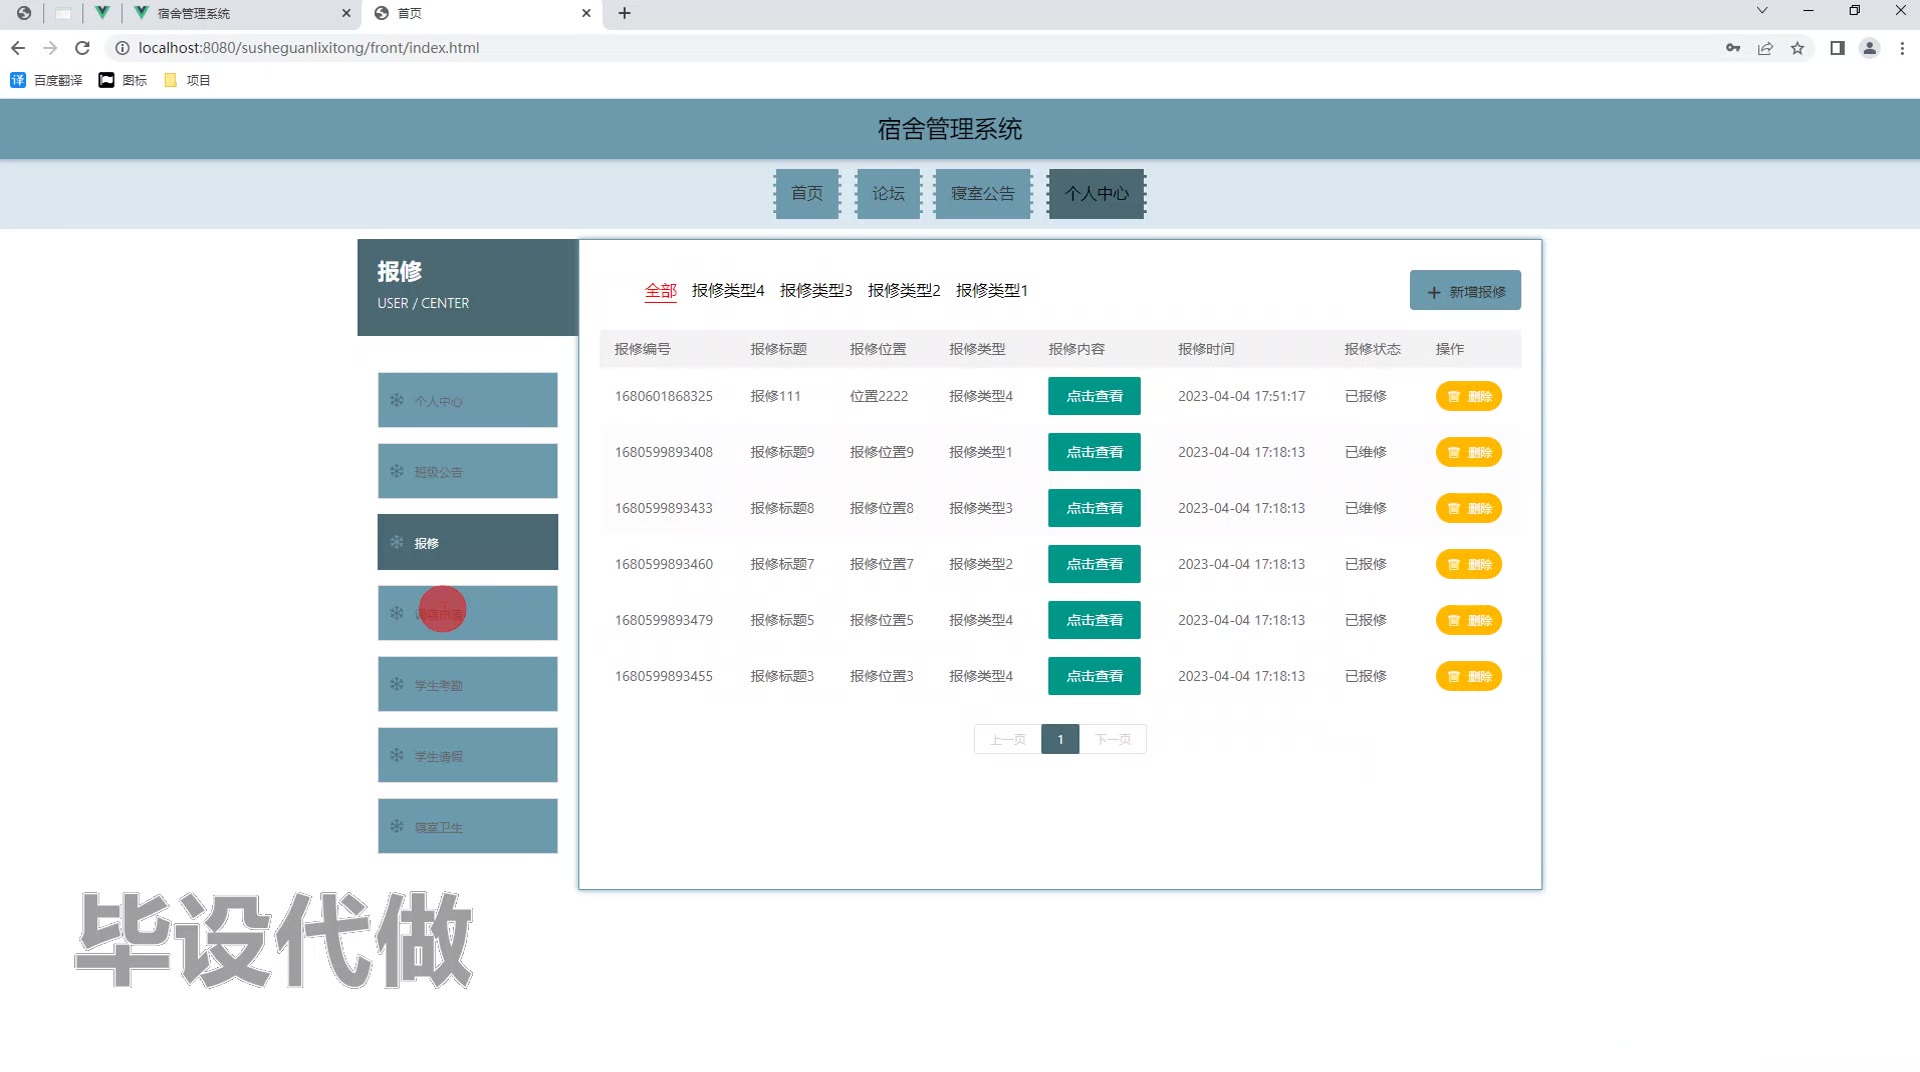Viewport: 1920px width, 1072px height.
Task: View content of repair 报修标题7
Action: coord(1094,564)
